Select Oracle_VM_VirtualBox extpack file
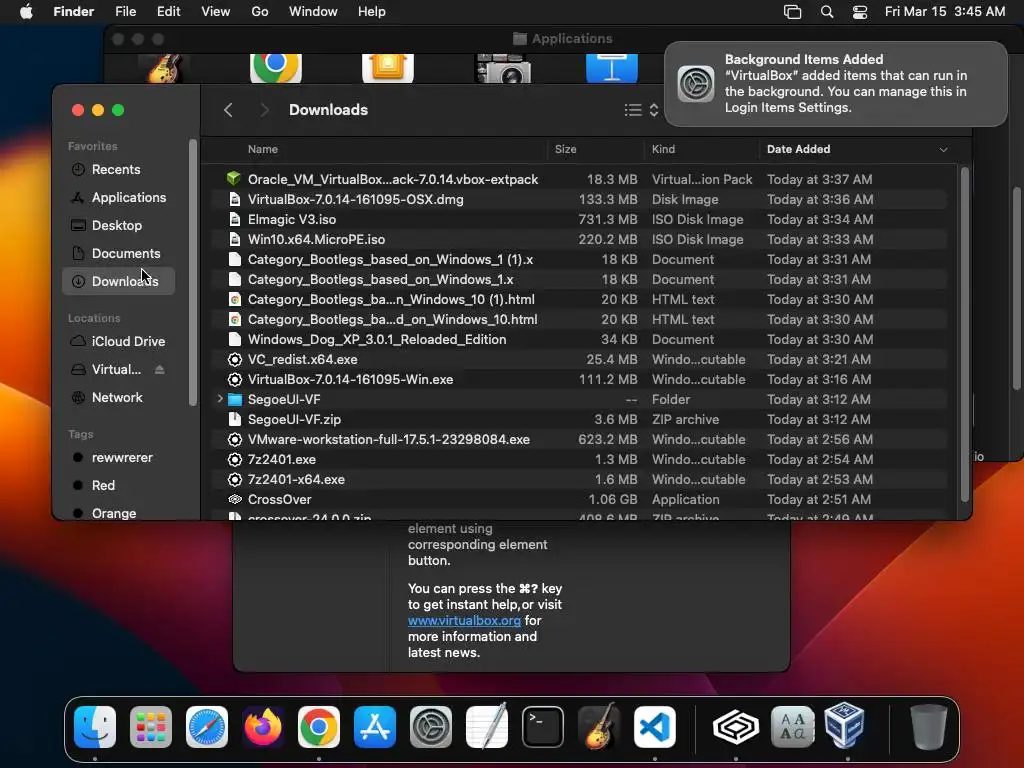Image resolution: width=1024 pixels, height=768 pixels. tap(580, 180)
